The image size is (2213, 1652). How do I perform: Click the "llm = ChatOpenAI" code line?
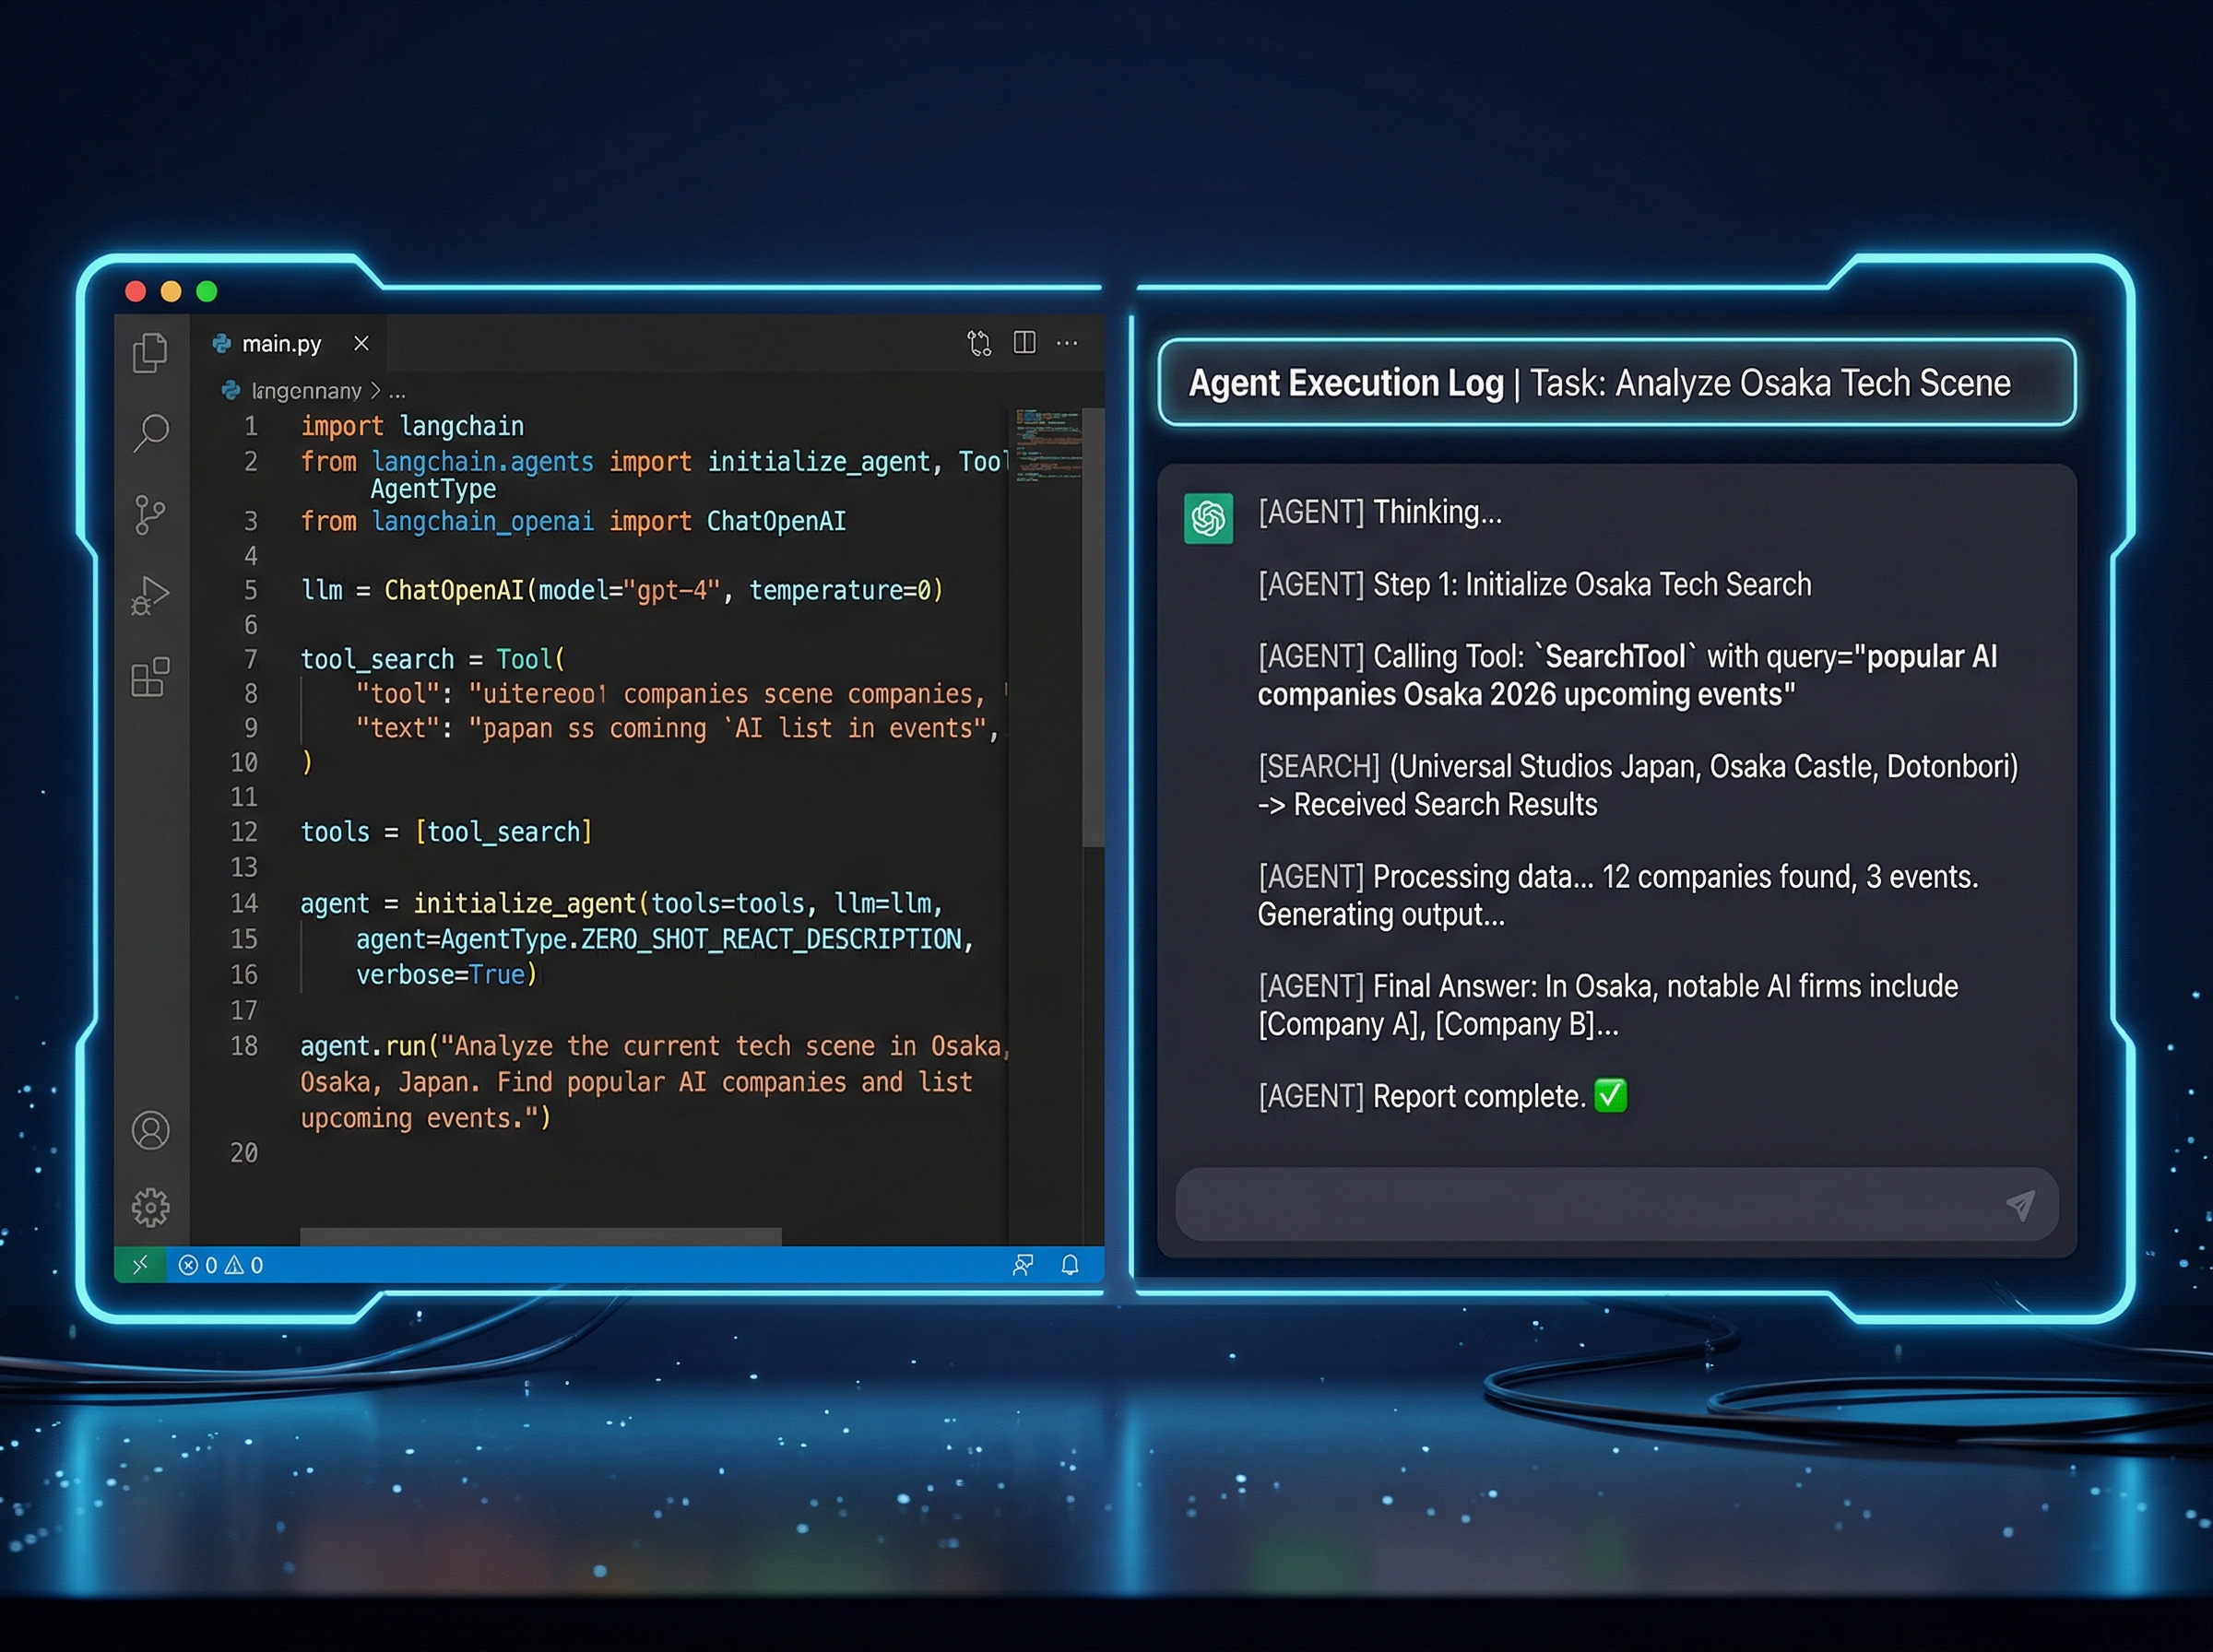coord(621,590)
